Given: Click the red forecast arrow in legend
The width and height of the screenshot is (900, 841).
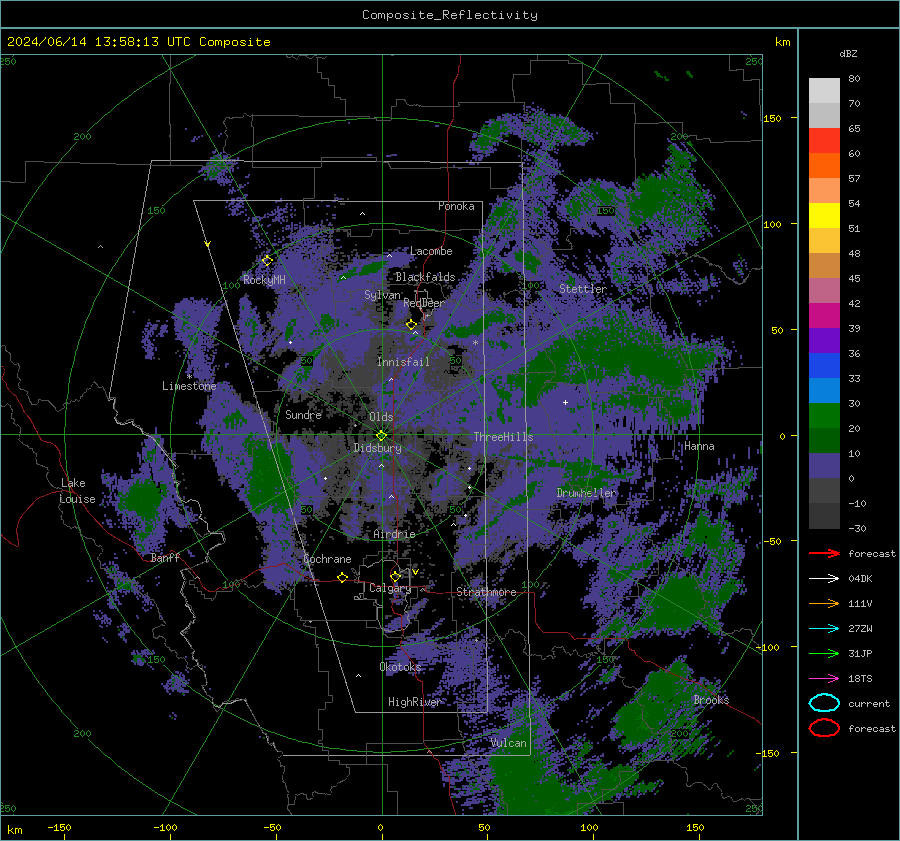Looking at the screenshot, I should (824, 553).
